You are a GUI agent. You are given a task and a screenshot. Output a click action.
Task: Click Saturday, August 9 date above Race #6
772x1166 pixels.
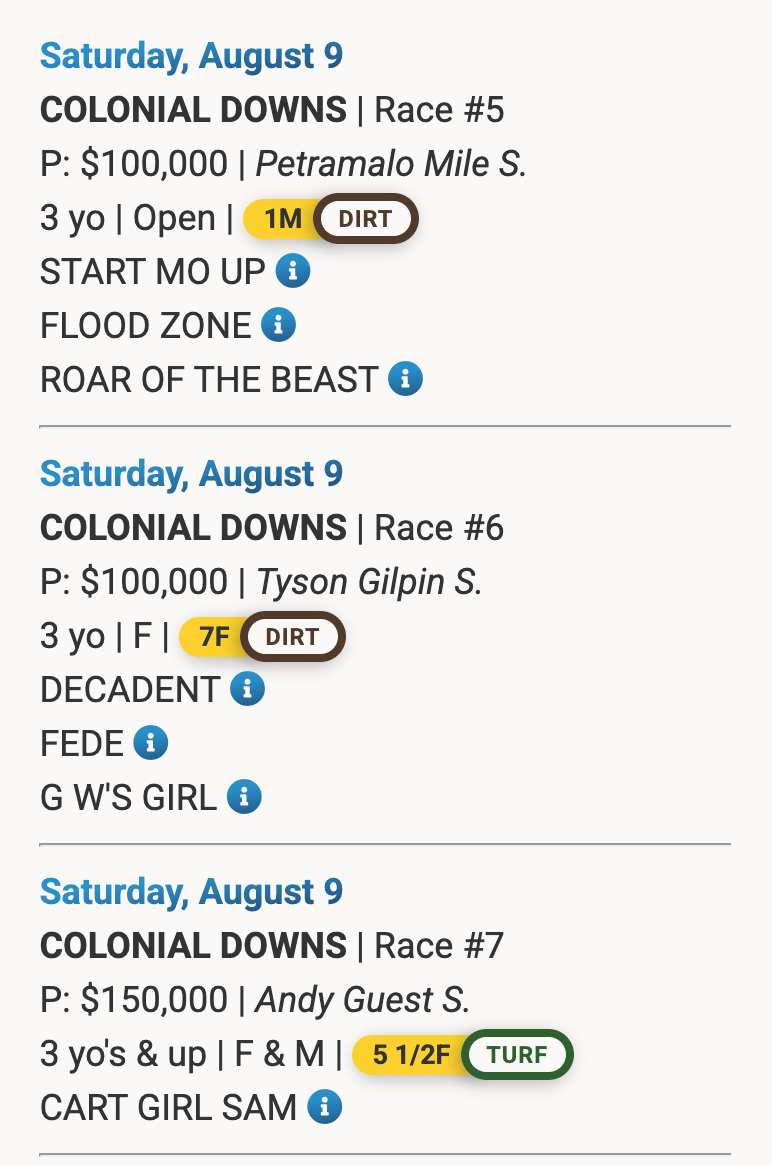point(191,474)
